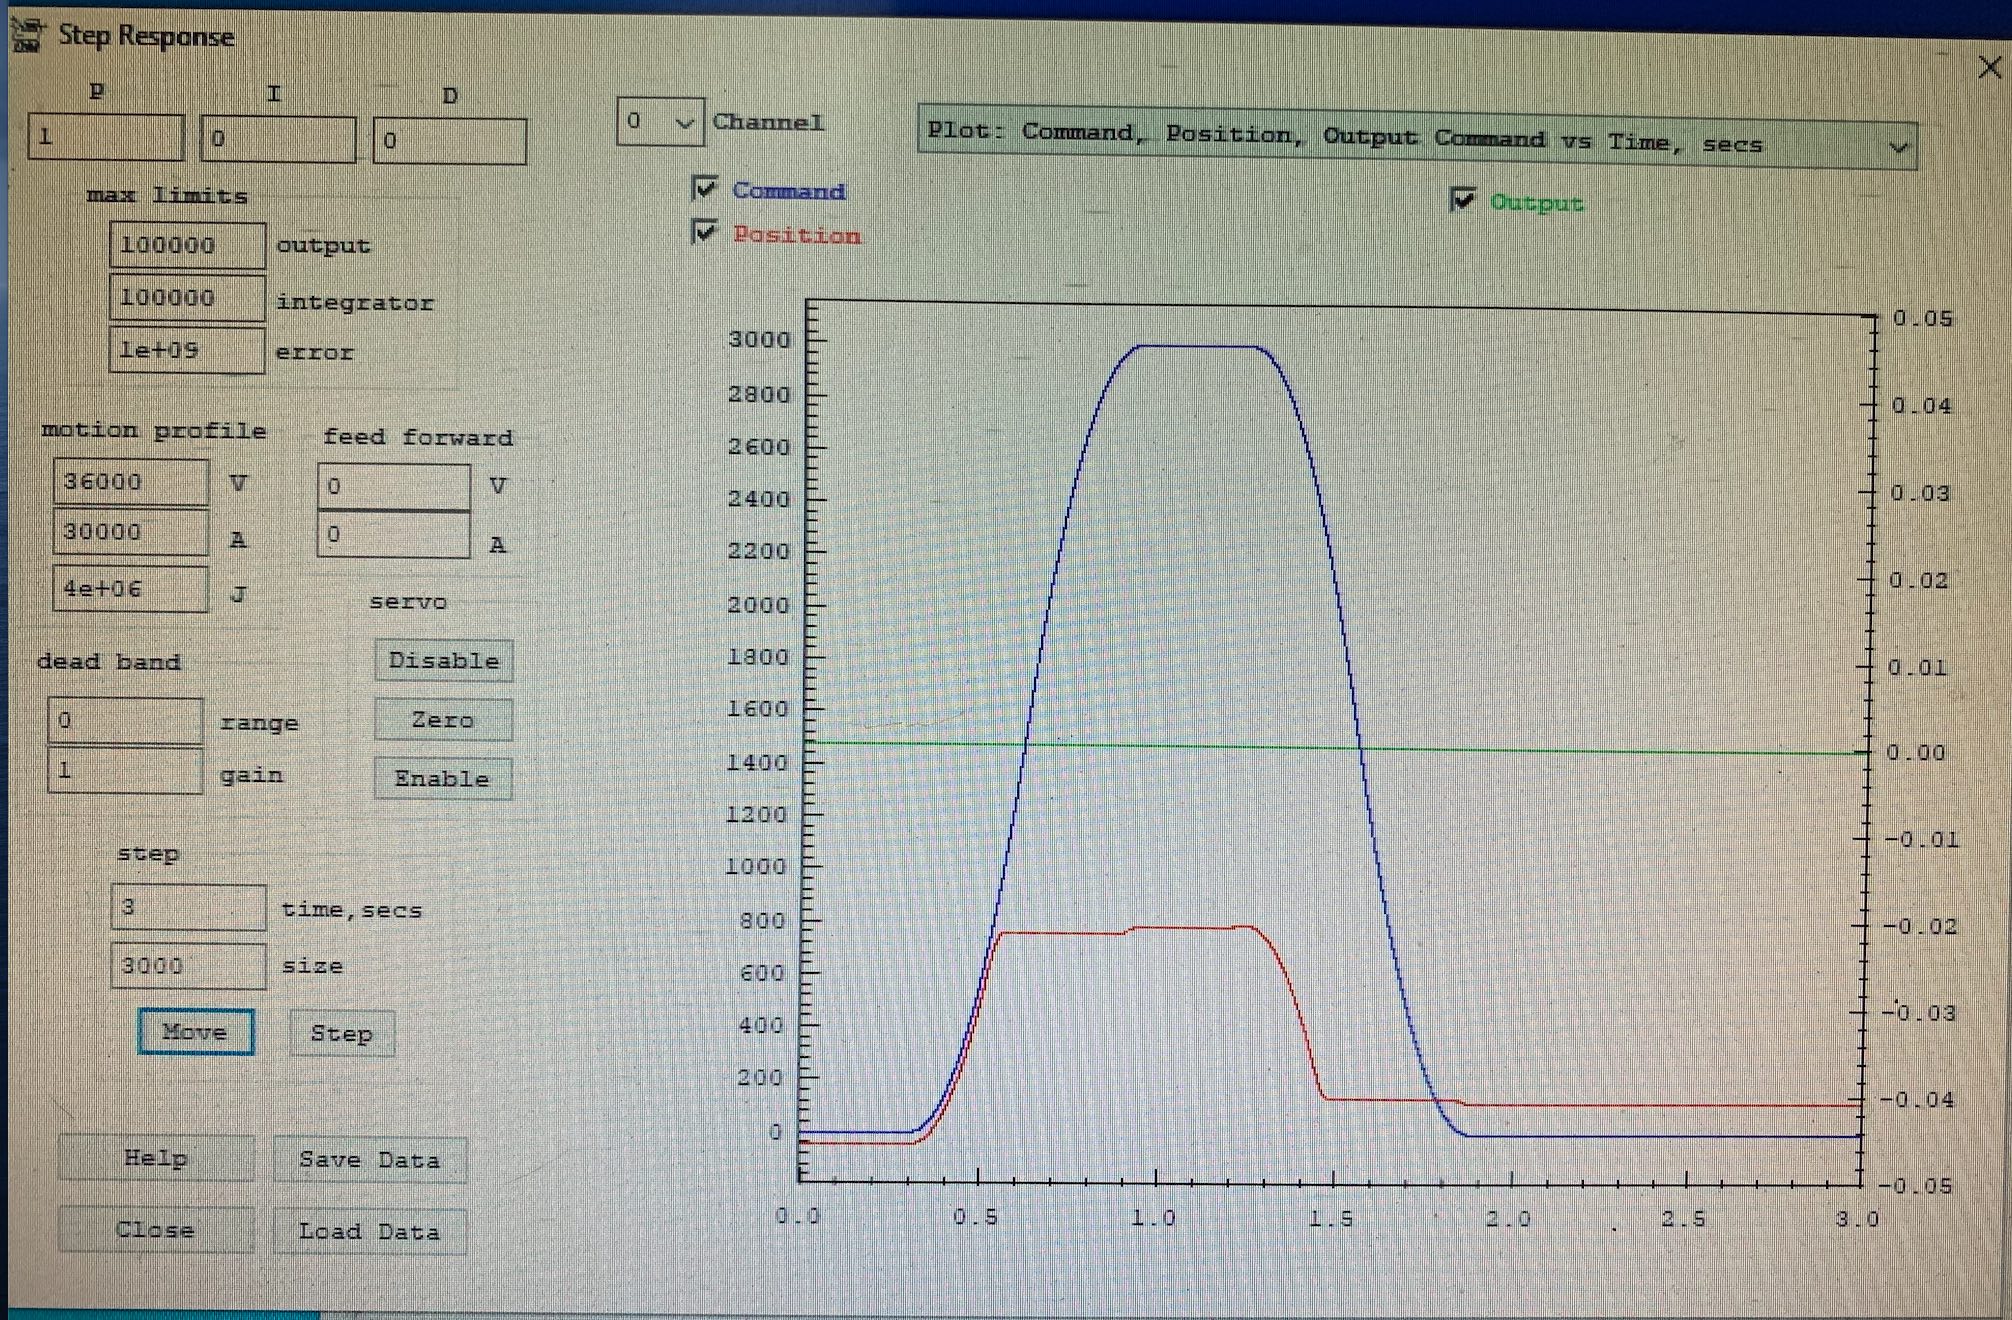Click the P gain input field
Image resolution: width=2012 pixels, height=1320 pixels.
point(105,137)
